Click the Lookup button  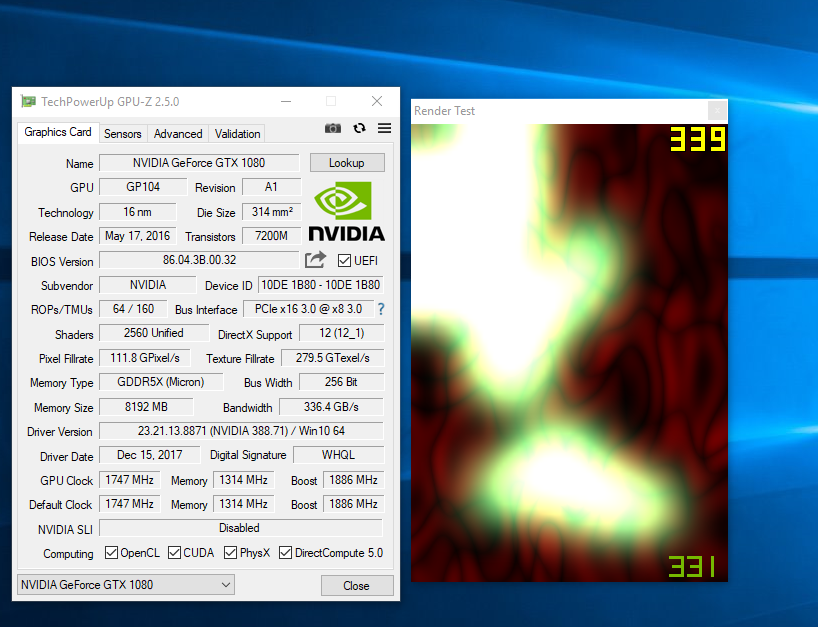point(347,163)
